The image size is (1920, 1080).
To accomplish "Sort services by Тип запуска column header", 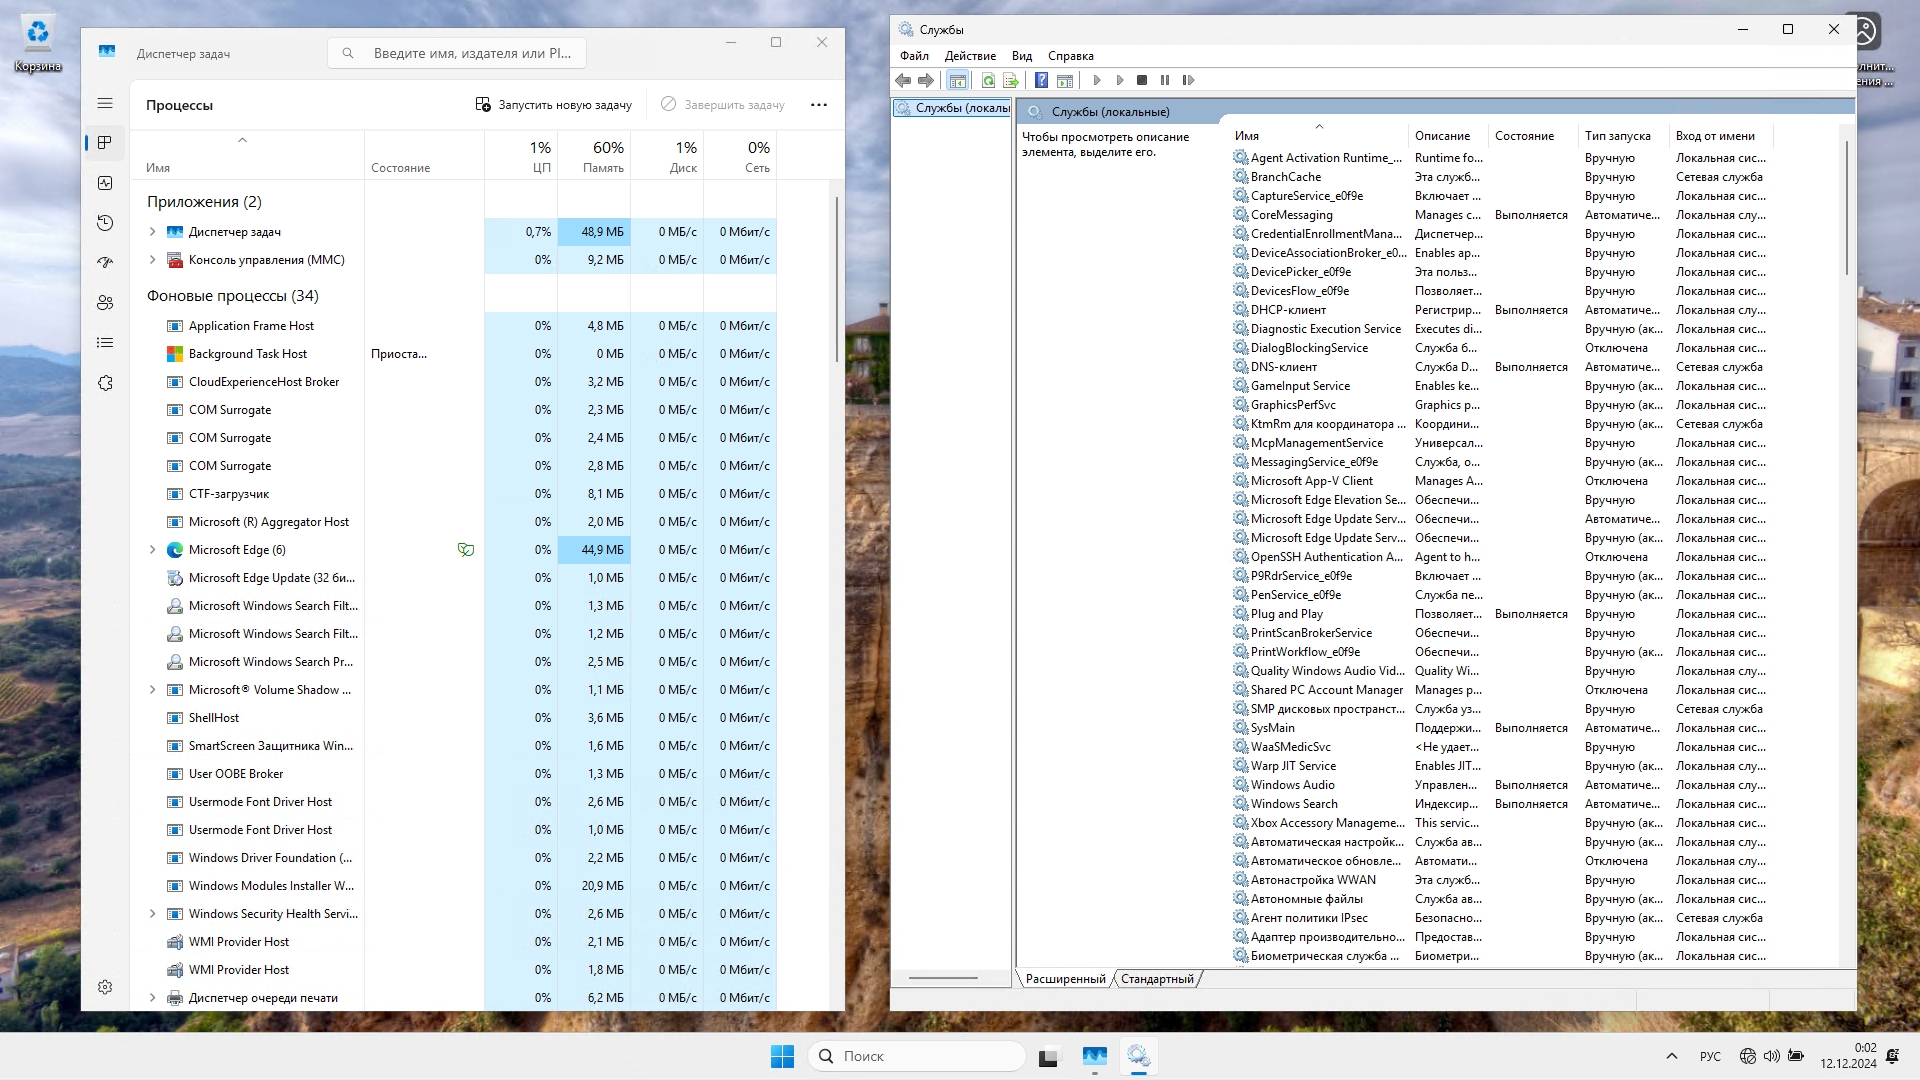I will pyautogui.click(x=1617, y=136).
